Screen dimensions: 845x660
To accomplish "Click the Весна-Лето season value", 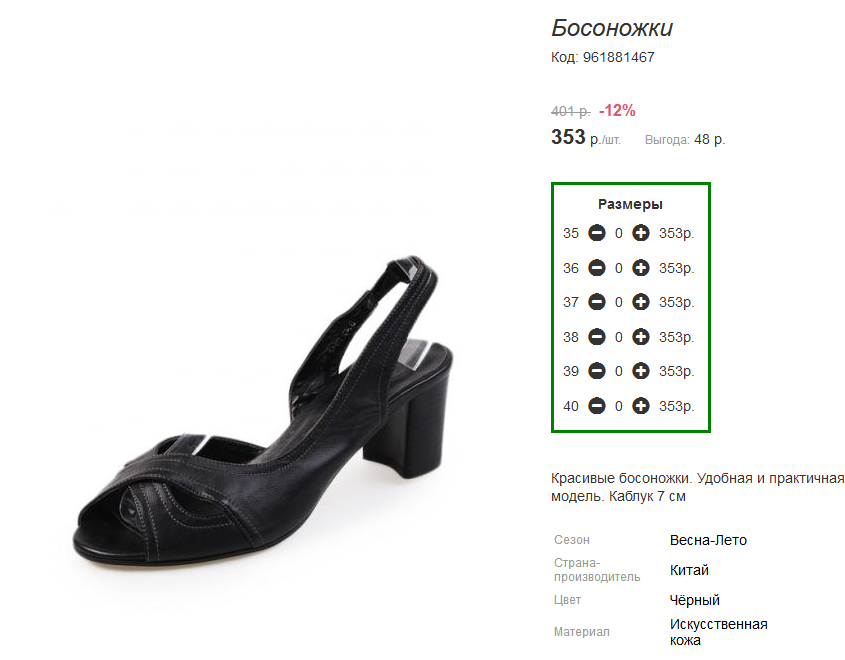I will coord(708,540).
